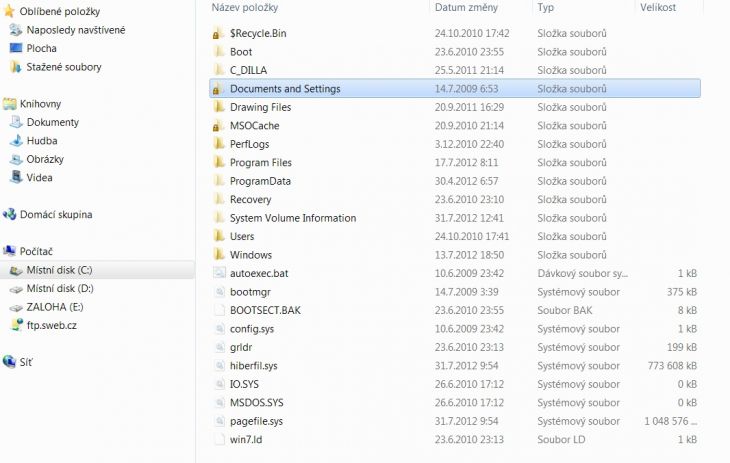Click the locked $Recycle.Bin folder icon
730x463 pixels.
tap(218, 34)
